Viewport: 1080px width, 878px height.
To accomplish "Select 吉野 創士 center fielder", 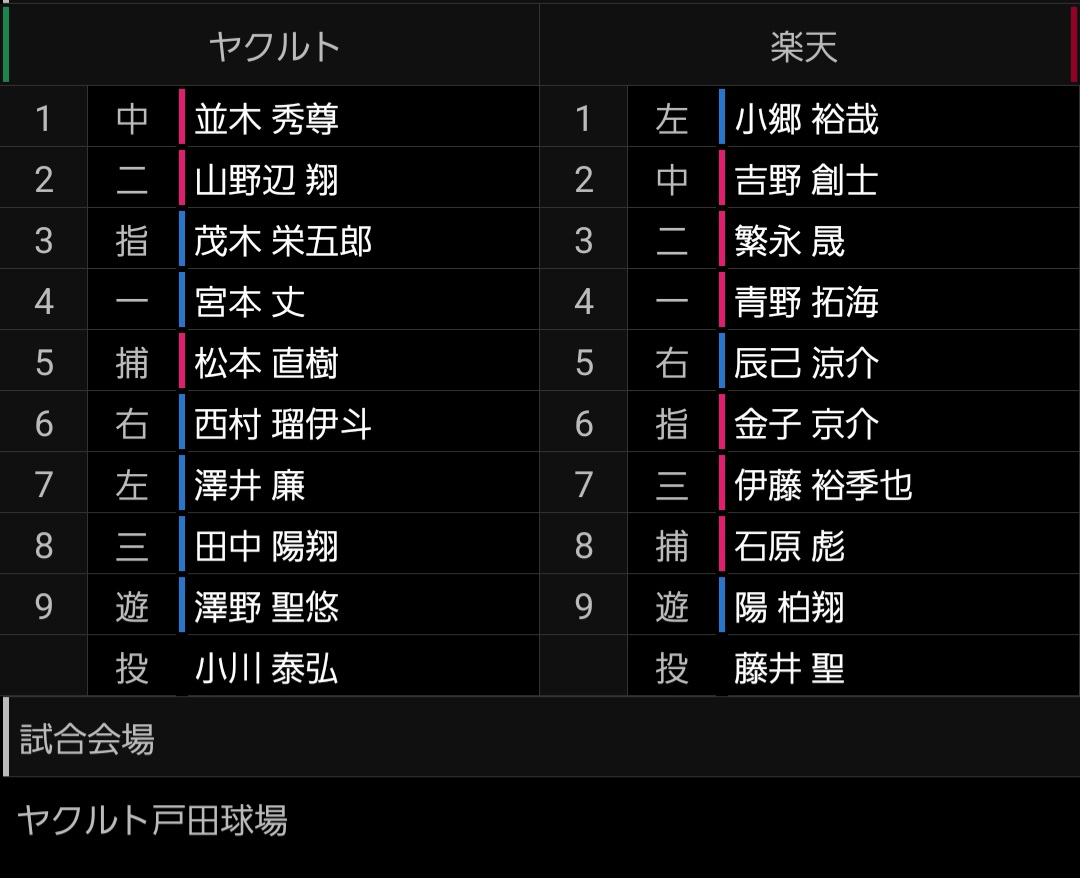I will (x=806, y=180).
